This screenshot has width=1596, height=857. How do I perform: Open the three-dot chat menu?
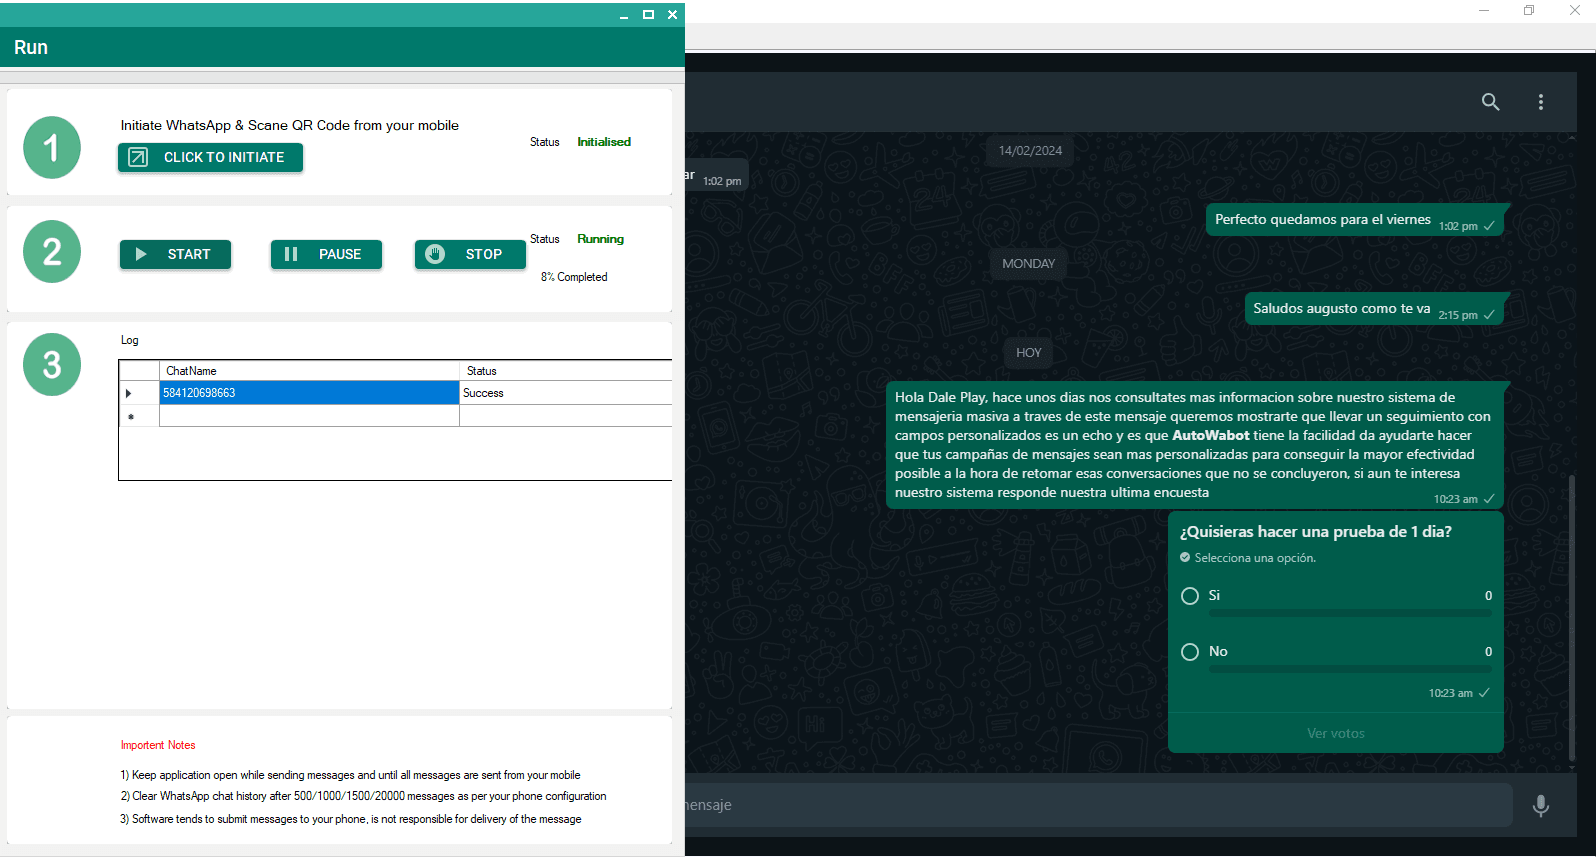point(1540,102)
